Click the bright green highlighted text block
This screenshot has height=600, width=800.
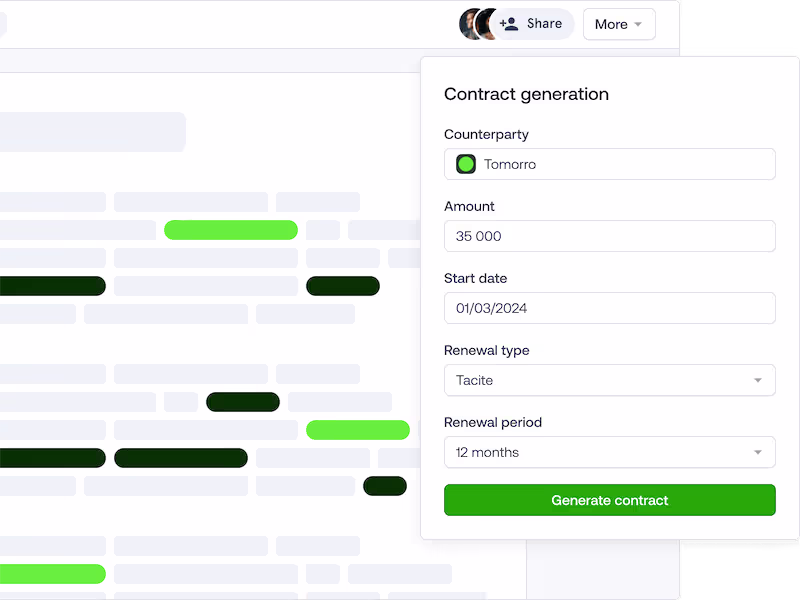231,230
